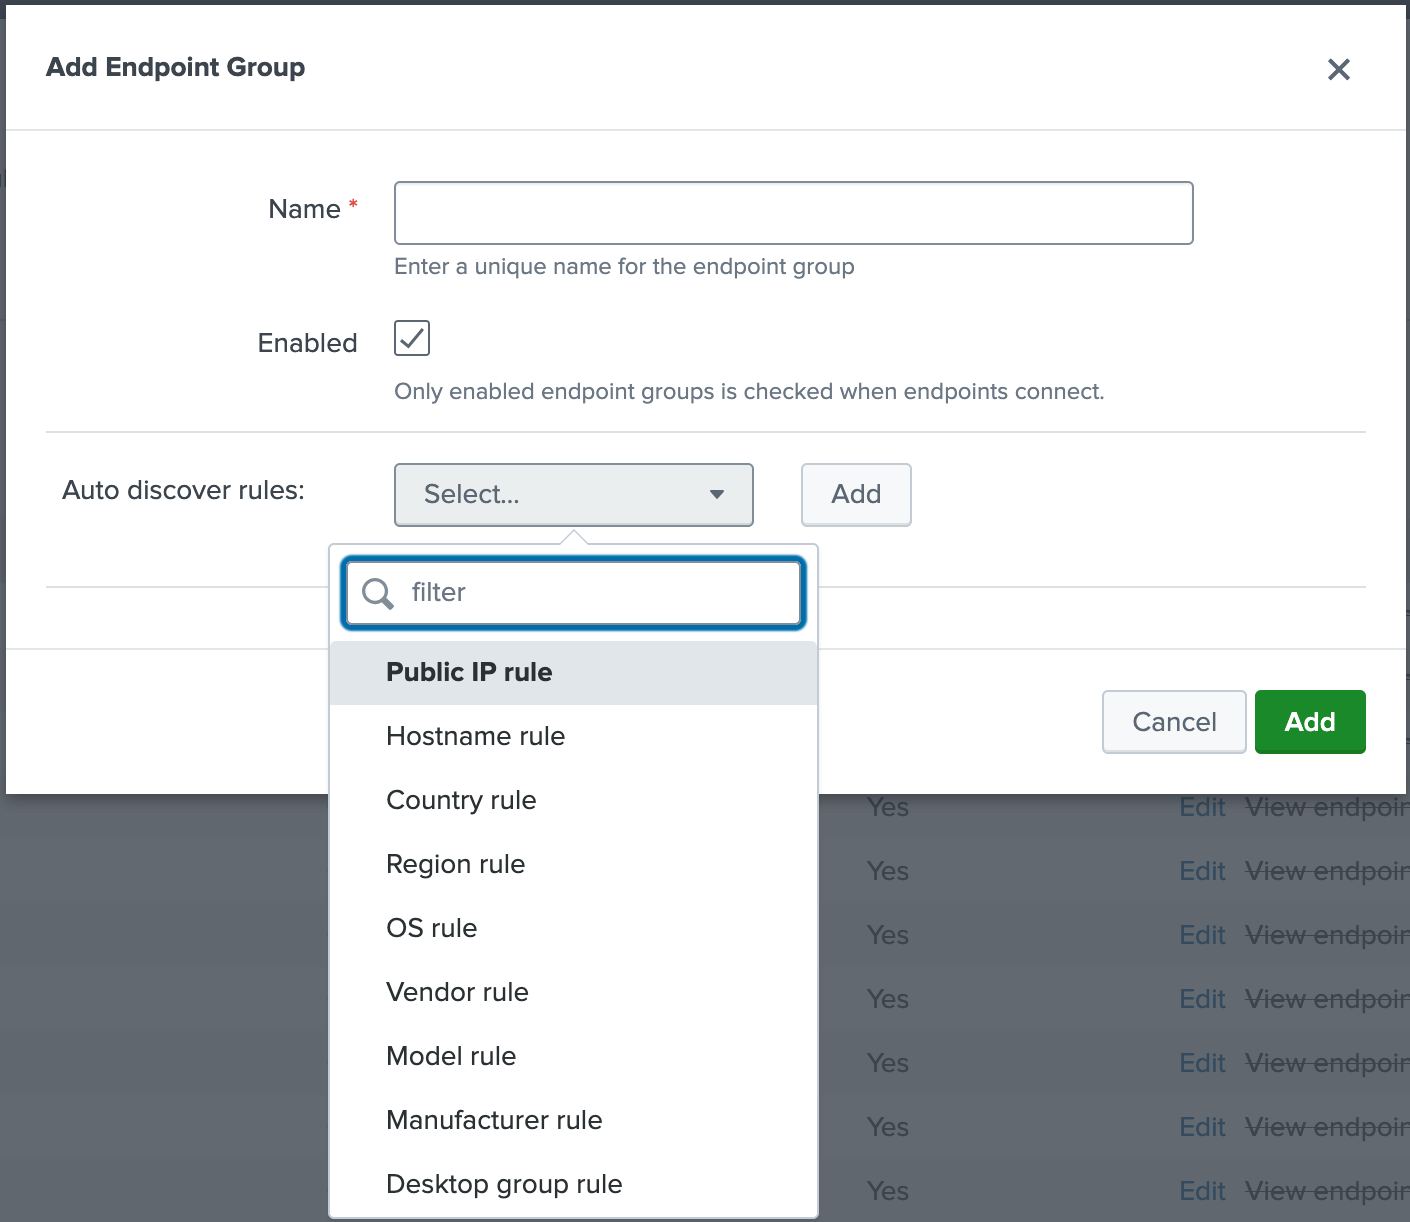
Task: Select the Region rule entry
Action: point(455,864)
